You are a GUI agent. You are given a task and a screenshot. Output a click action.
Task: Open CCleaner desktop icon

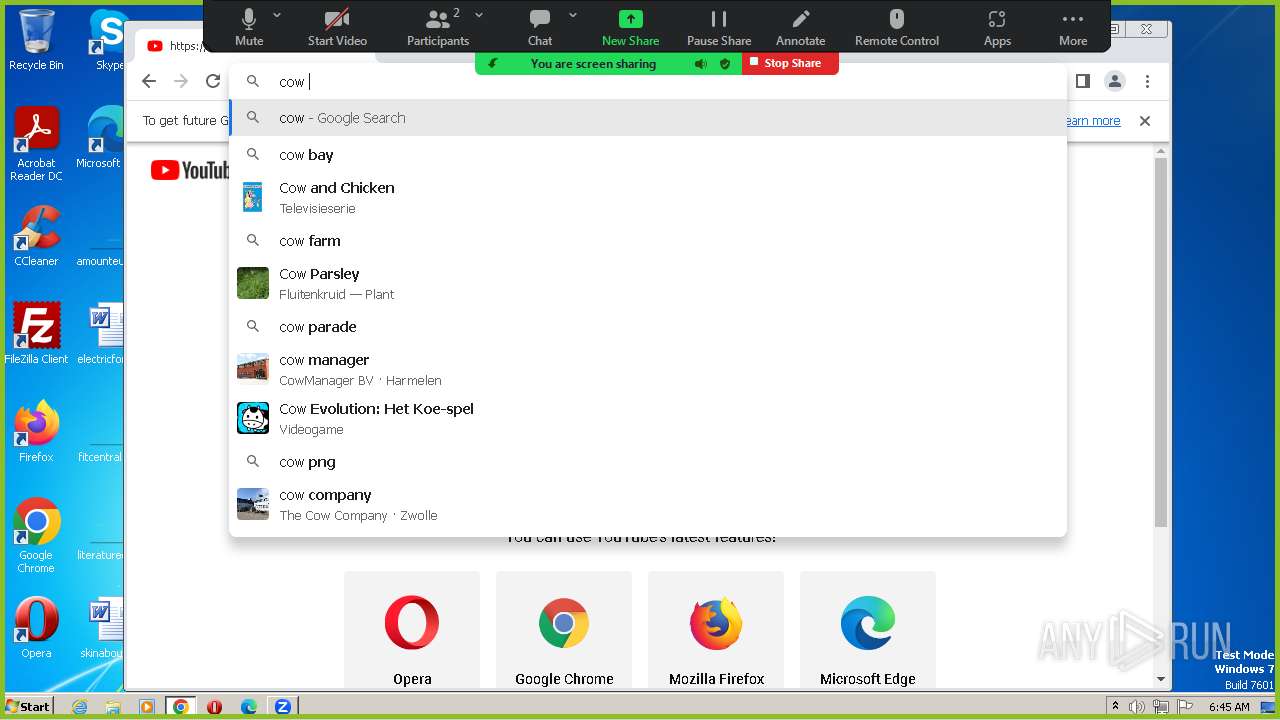[x=36, y=236]
